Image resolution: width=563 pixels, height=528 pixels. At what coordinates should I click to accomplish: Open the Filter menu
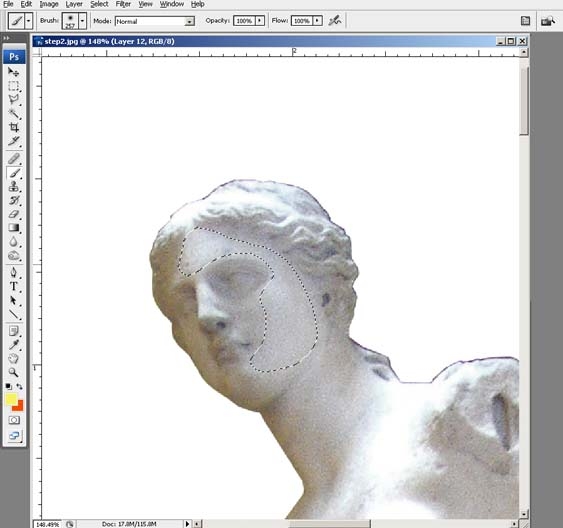(123, 4)
